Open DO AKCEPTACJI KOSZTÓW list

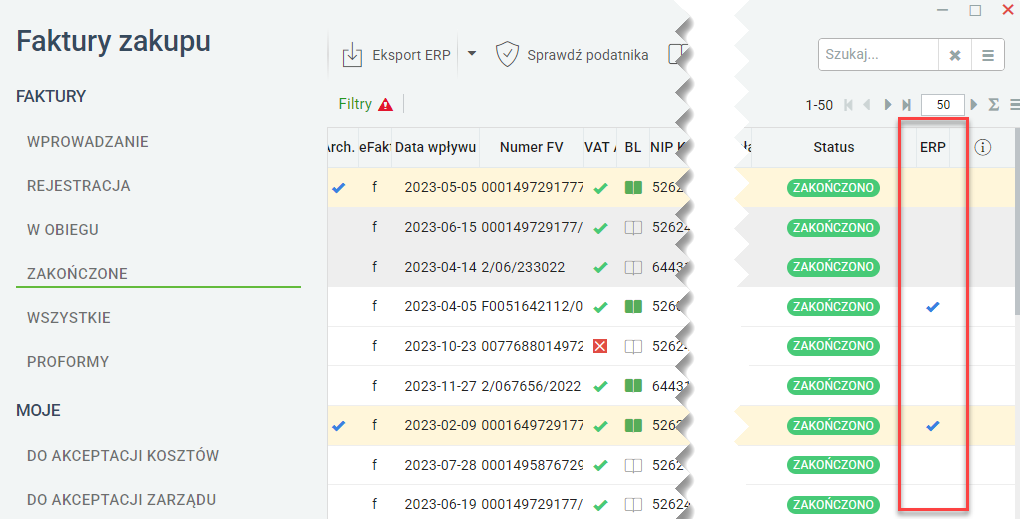click(x=123, y=456)
